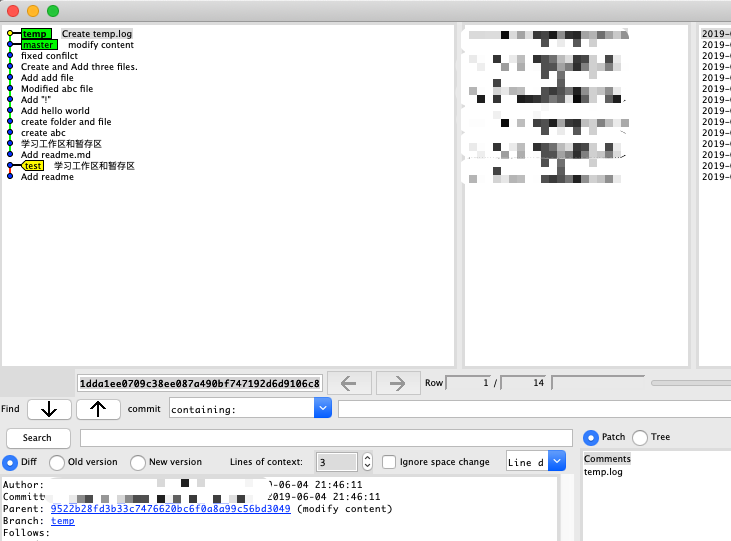Select the Old version radio button
The width and height of the screenshot is (731, 541).
point(57,462)
